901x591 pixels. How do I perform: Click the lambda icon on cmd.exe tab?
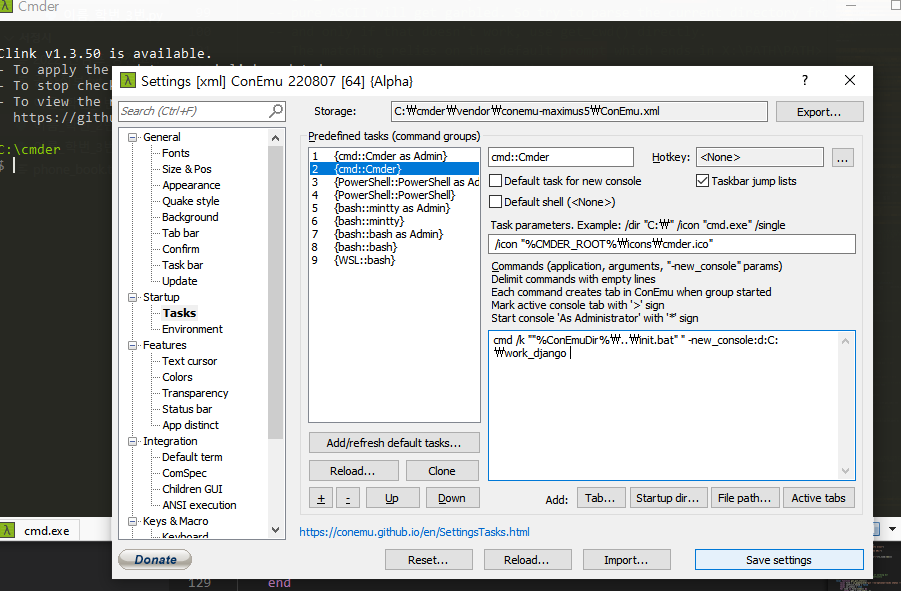pyautogui.click(x=7, y=530)
